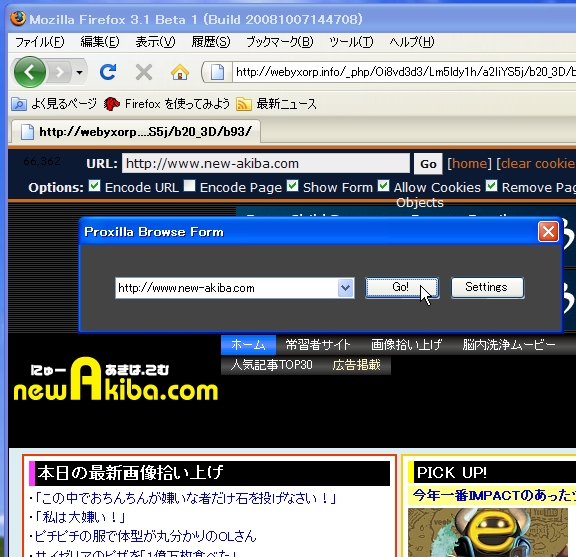Image resolution: width=576 pixels, height=557 pixels.
Task: Open the ツール(T) menu
Action: [351, 42]
